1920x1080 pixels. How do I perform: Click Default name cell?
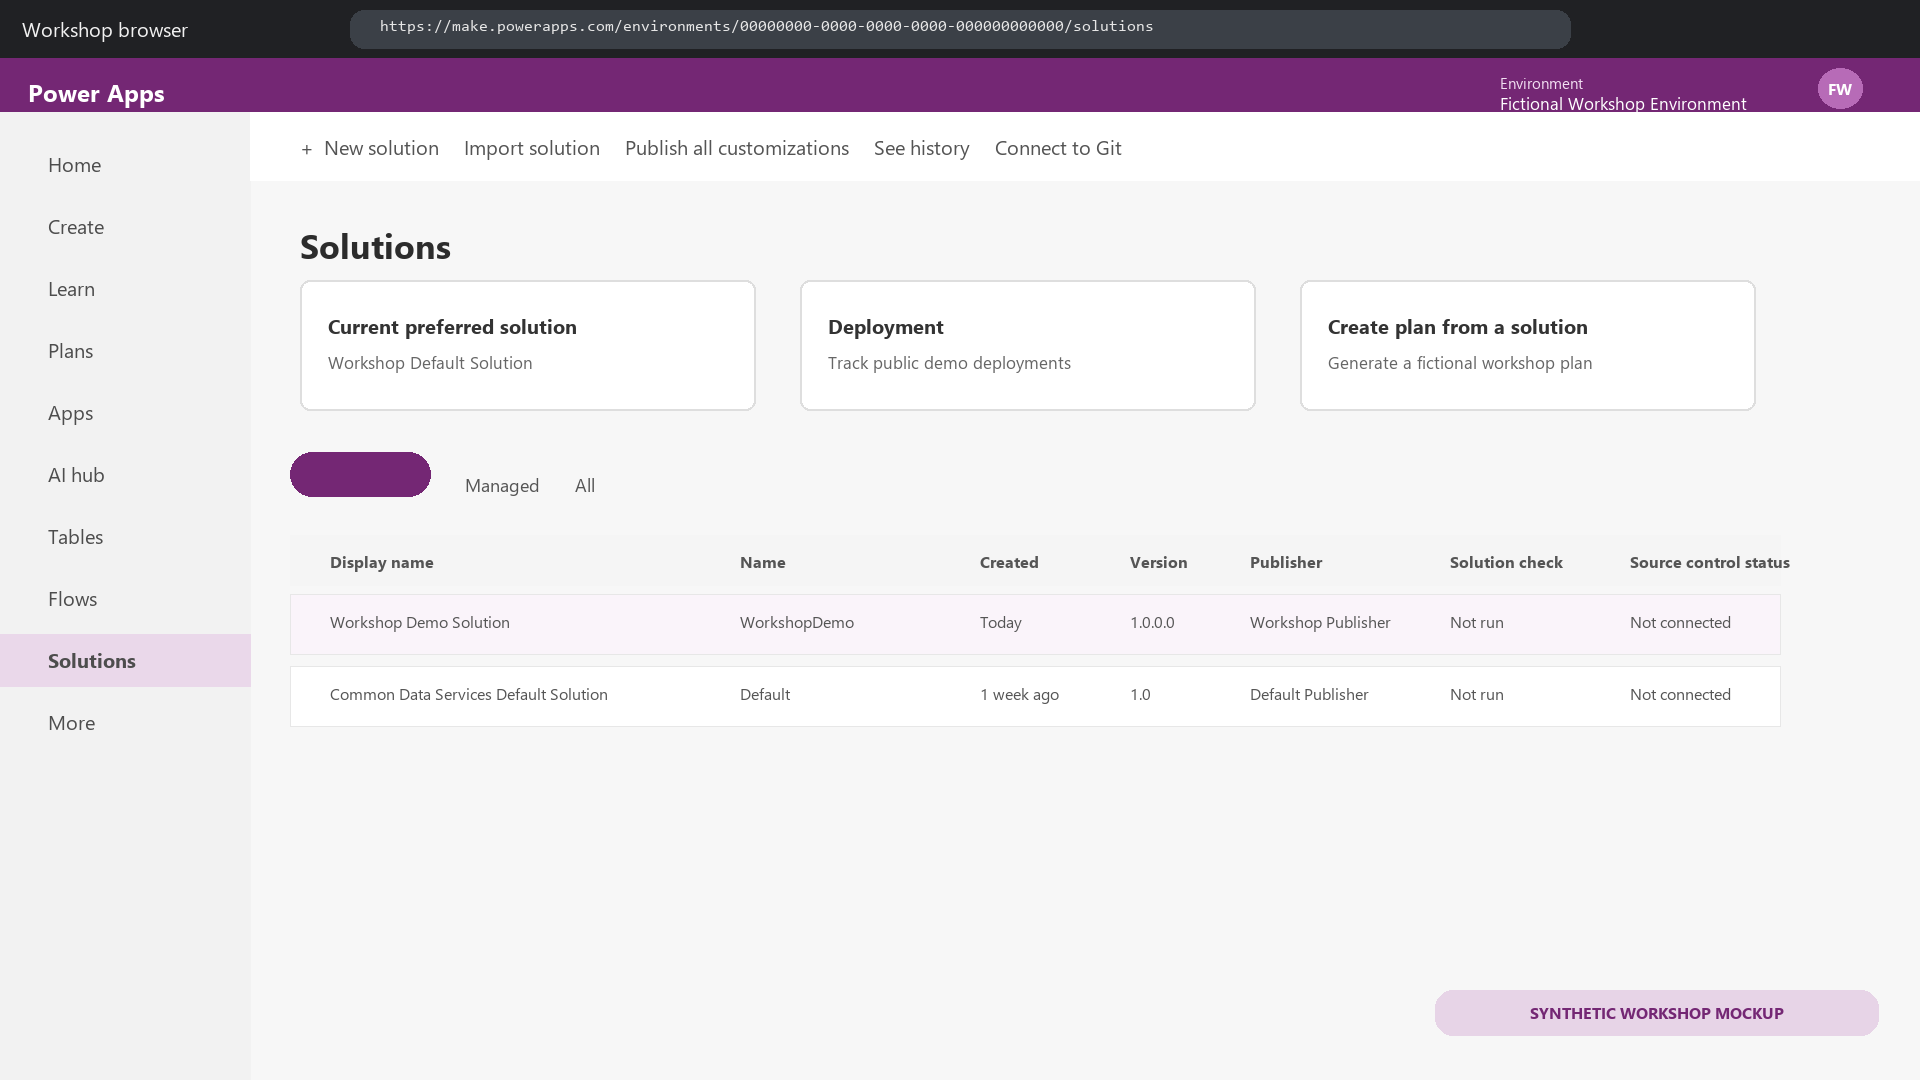click(x=765, y=694)
